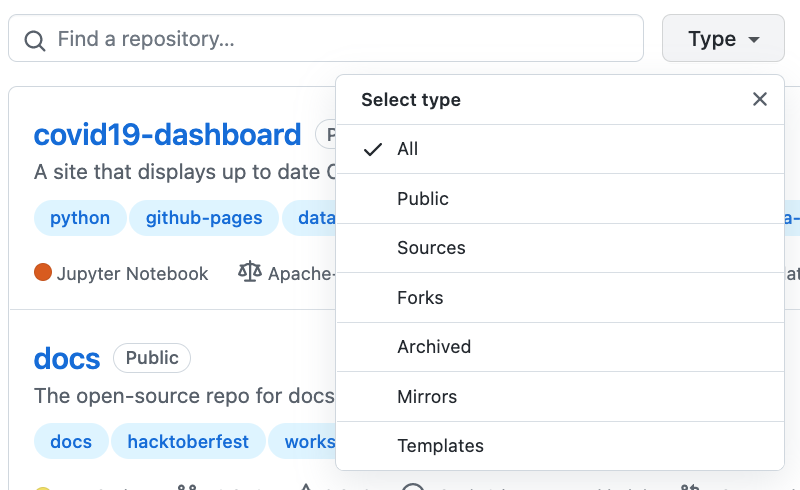Click the docs topic tag
The height and width of the screenshot is (490, 800).
71,442
